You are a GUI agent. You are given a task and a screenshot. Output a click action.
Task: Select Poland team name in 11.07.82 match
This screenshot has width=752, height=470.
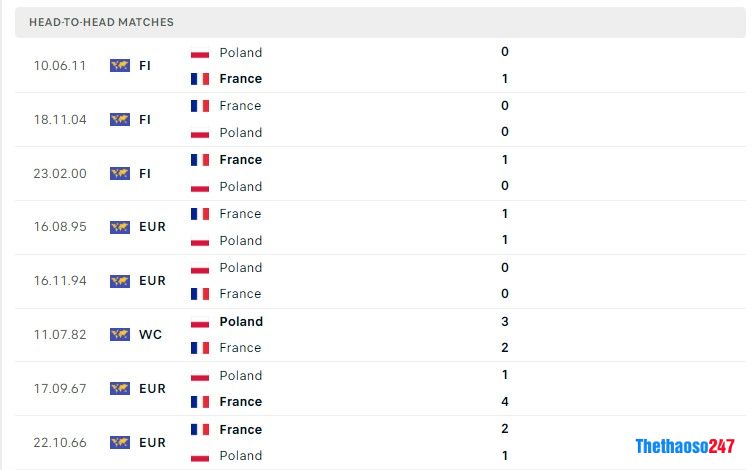pyautogui.click(x=241, y=322)
